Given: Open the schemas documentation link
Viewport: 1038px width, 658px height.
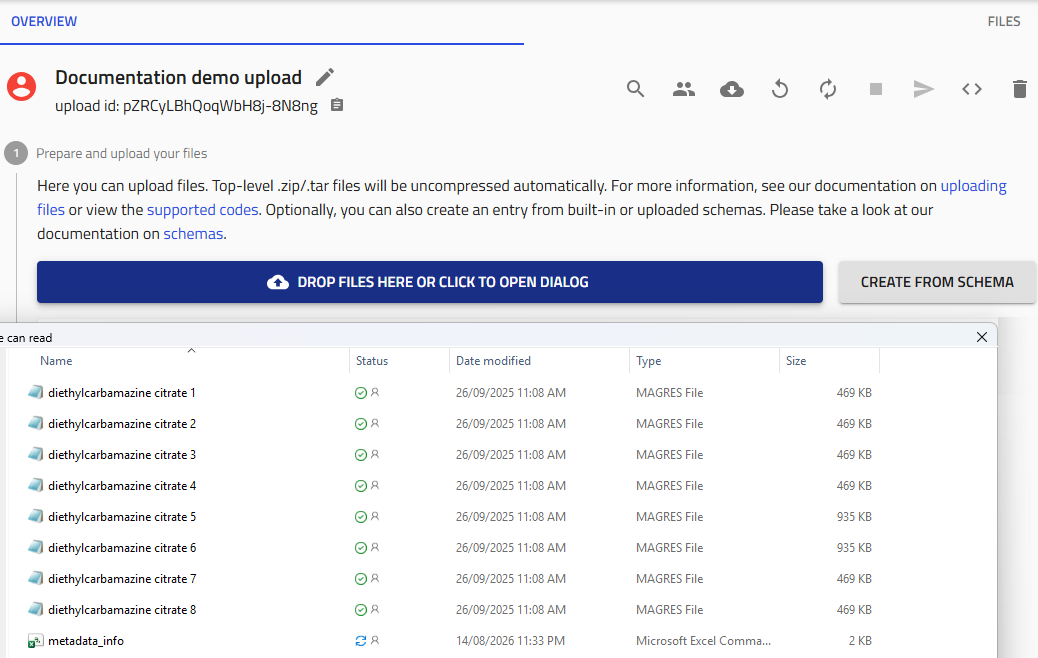Looking at the screenshot, I should (193, 234).
